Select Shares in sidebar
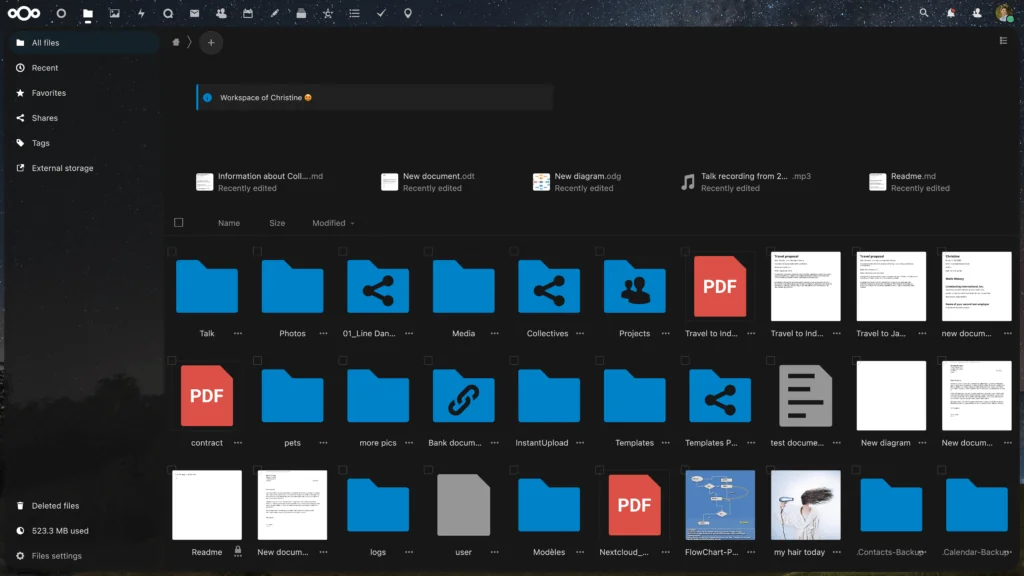1024x576 pixels. pyautogui.click(x=84, y=118)
